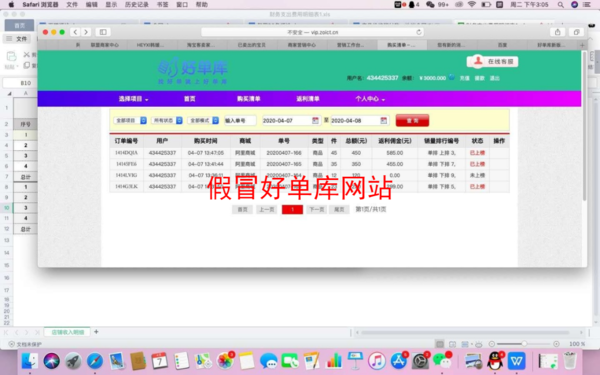Screen dimensions: 600x375
Task: Expand the 全部项目 dropdown filter
Action: tap(130, 121)
